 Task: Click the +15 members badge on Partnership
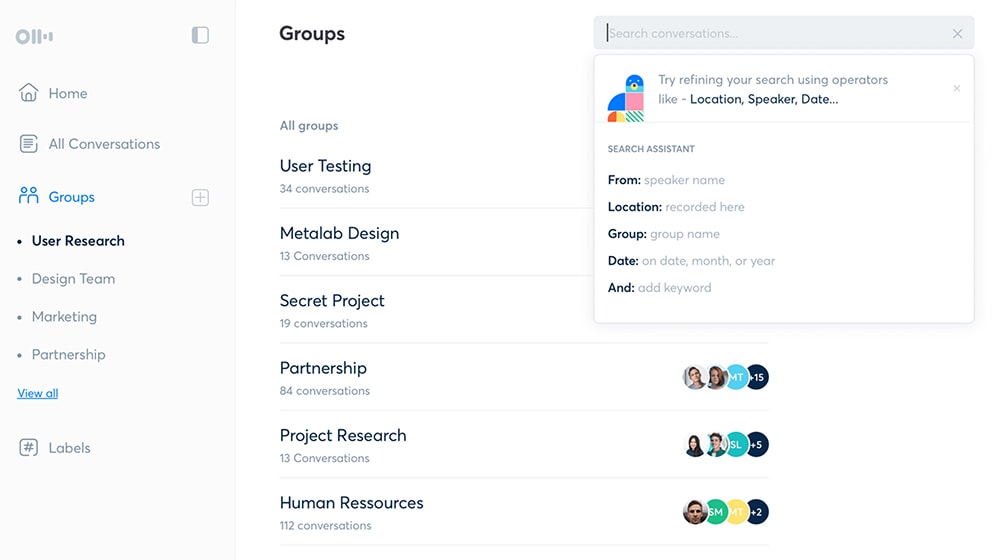757,378
